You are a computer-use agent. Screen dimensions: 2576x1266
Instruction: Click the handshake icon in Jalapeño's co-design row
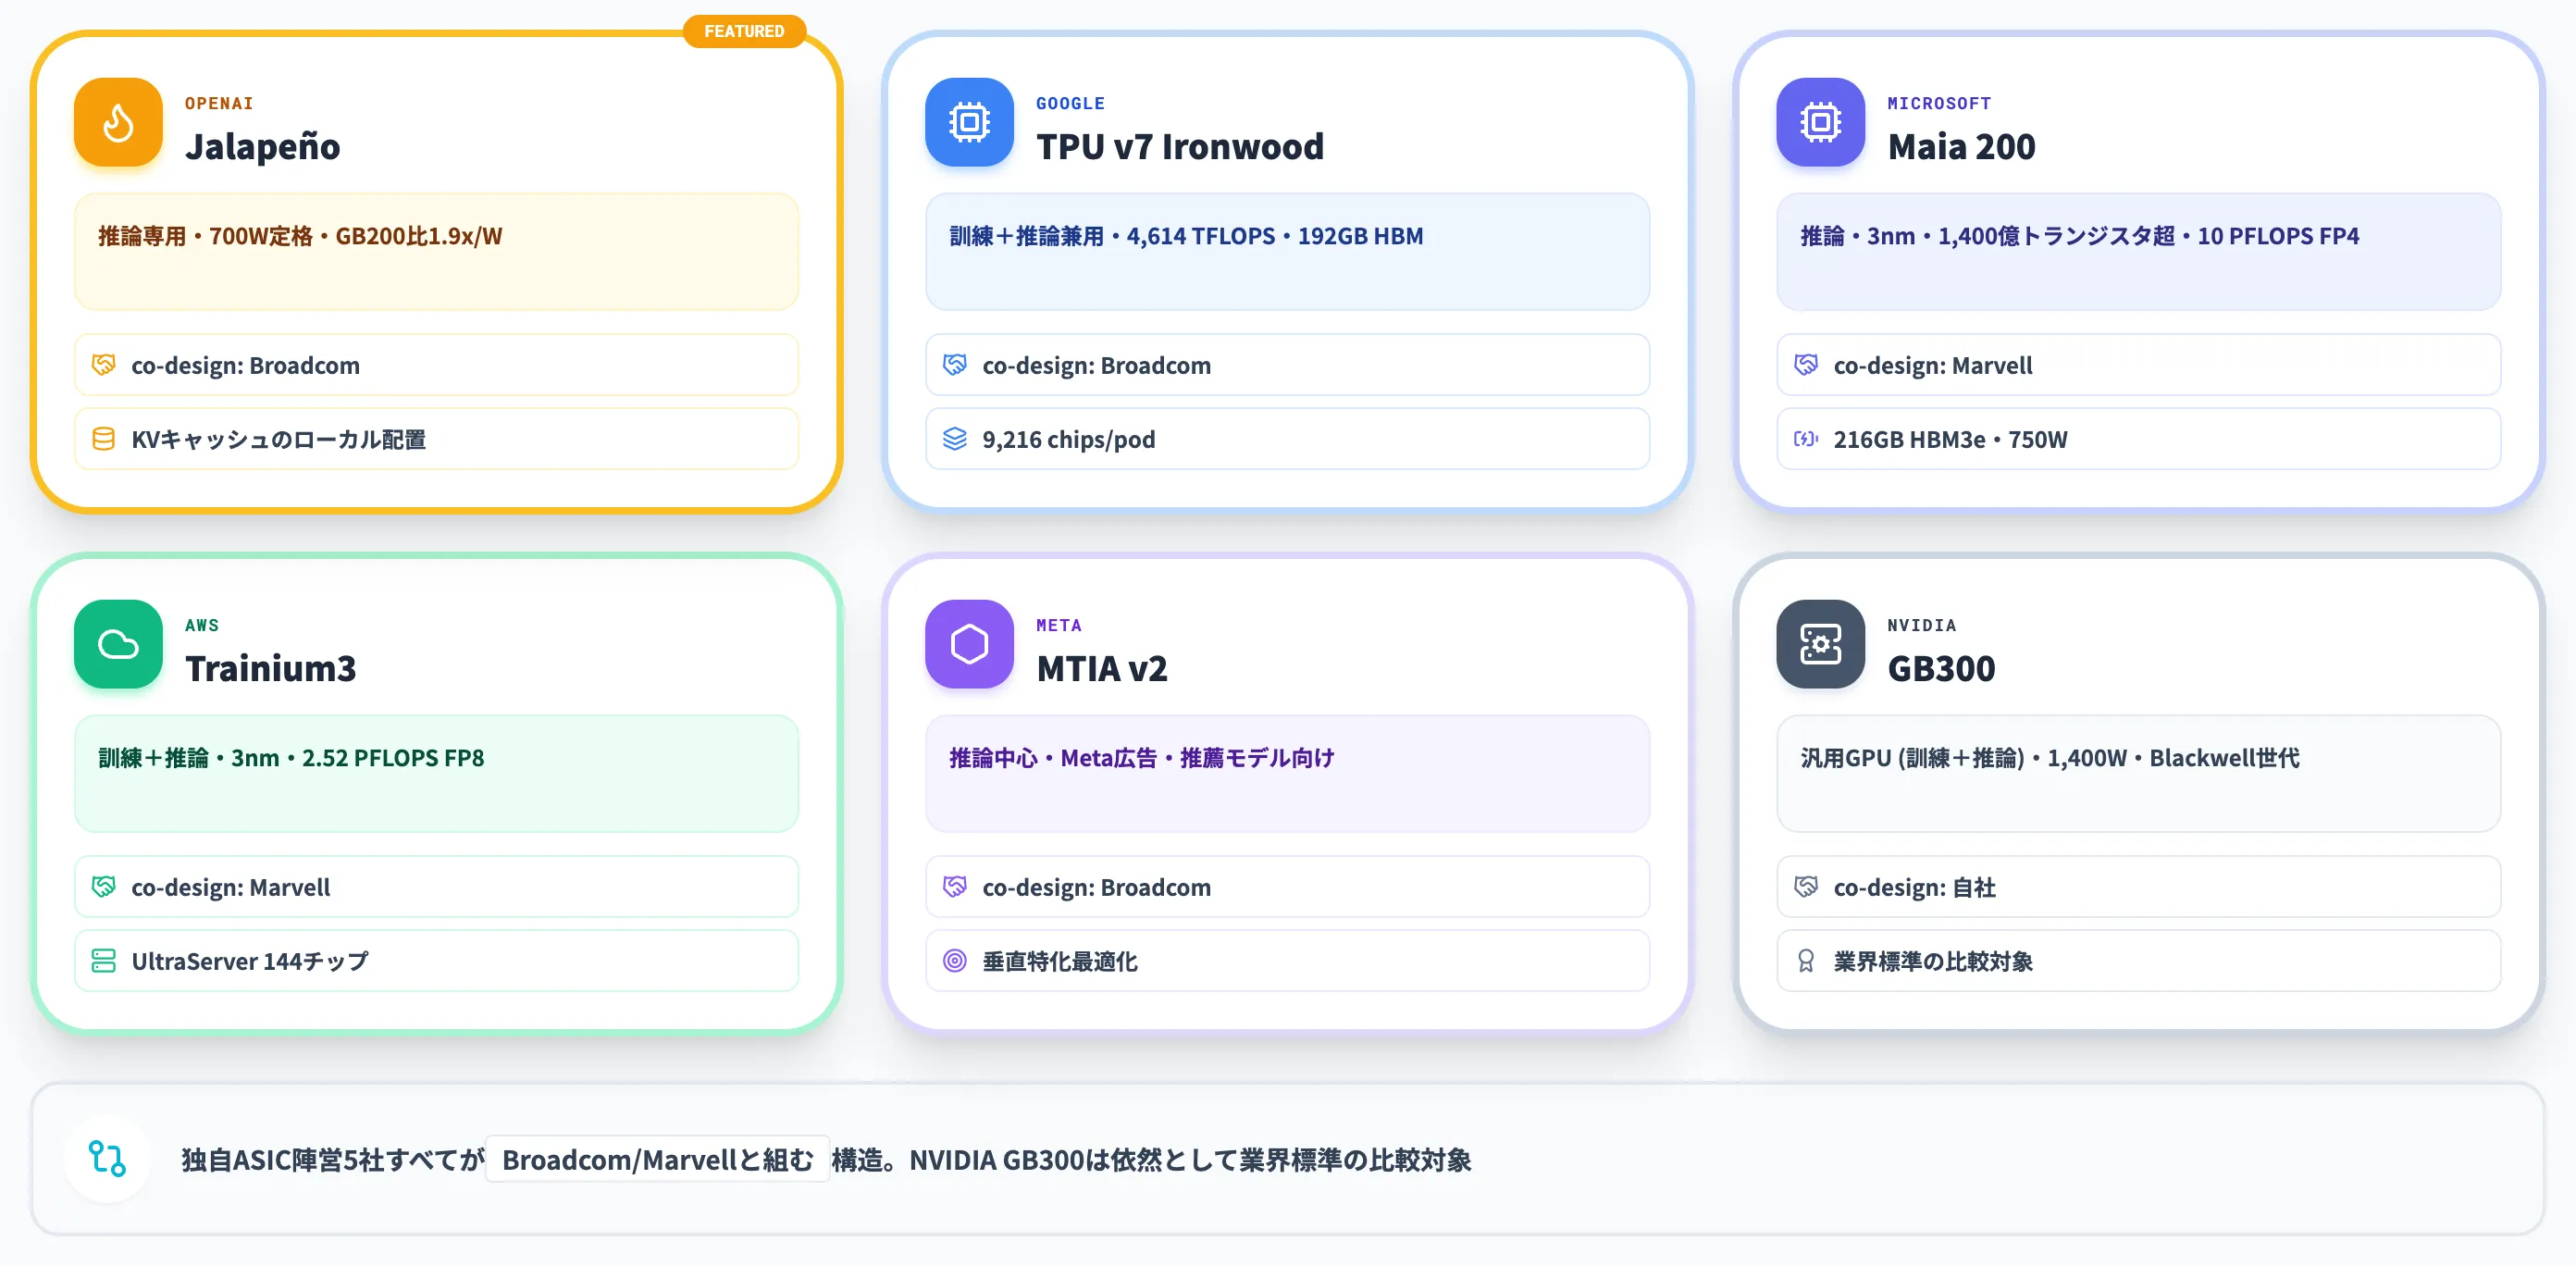(103, 365)
